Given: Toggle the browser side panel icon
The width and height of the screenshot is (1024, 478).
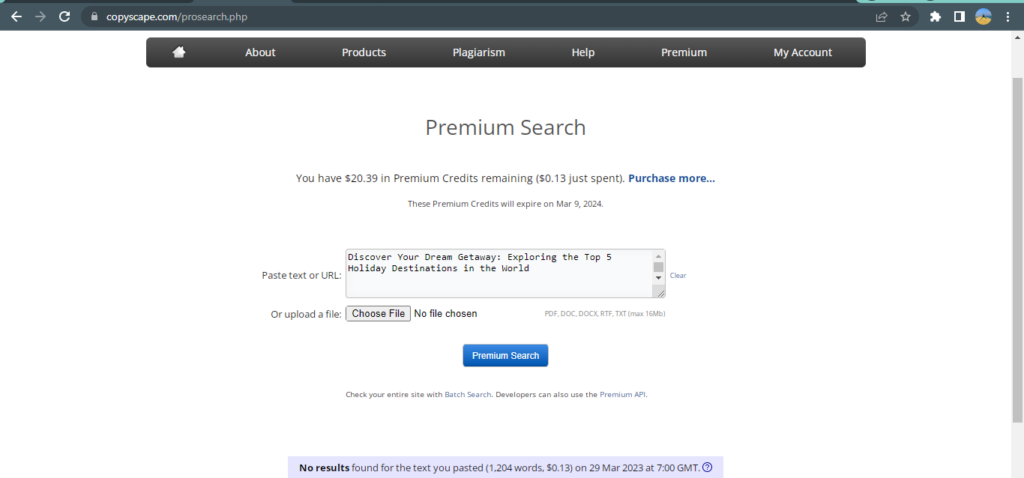Looking at the screenshot, I should pyautogui.click(x=959, y=17).
